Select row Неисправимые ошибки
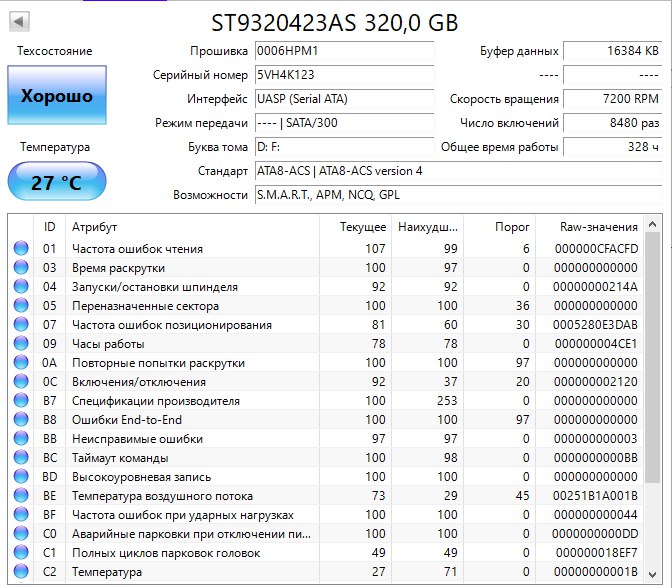The height and width of the screenshot is (588, 672). click(x=326, y=438)
